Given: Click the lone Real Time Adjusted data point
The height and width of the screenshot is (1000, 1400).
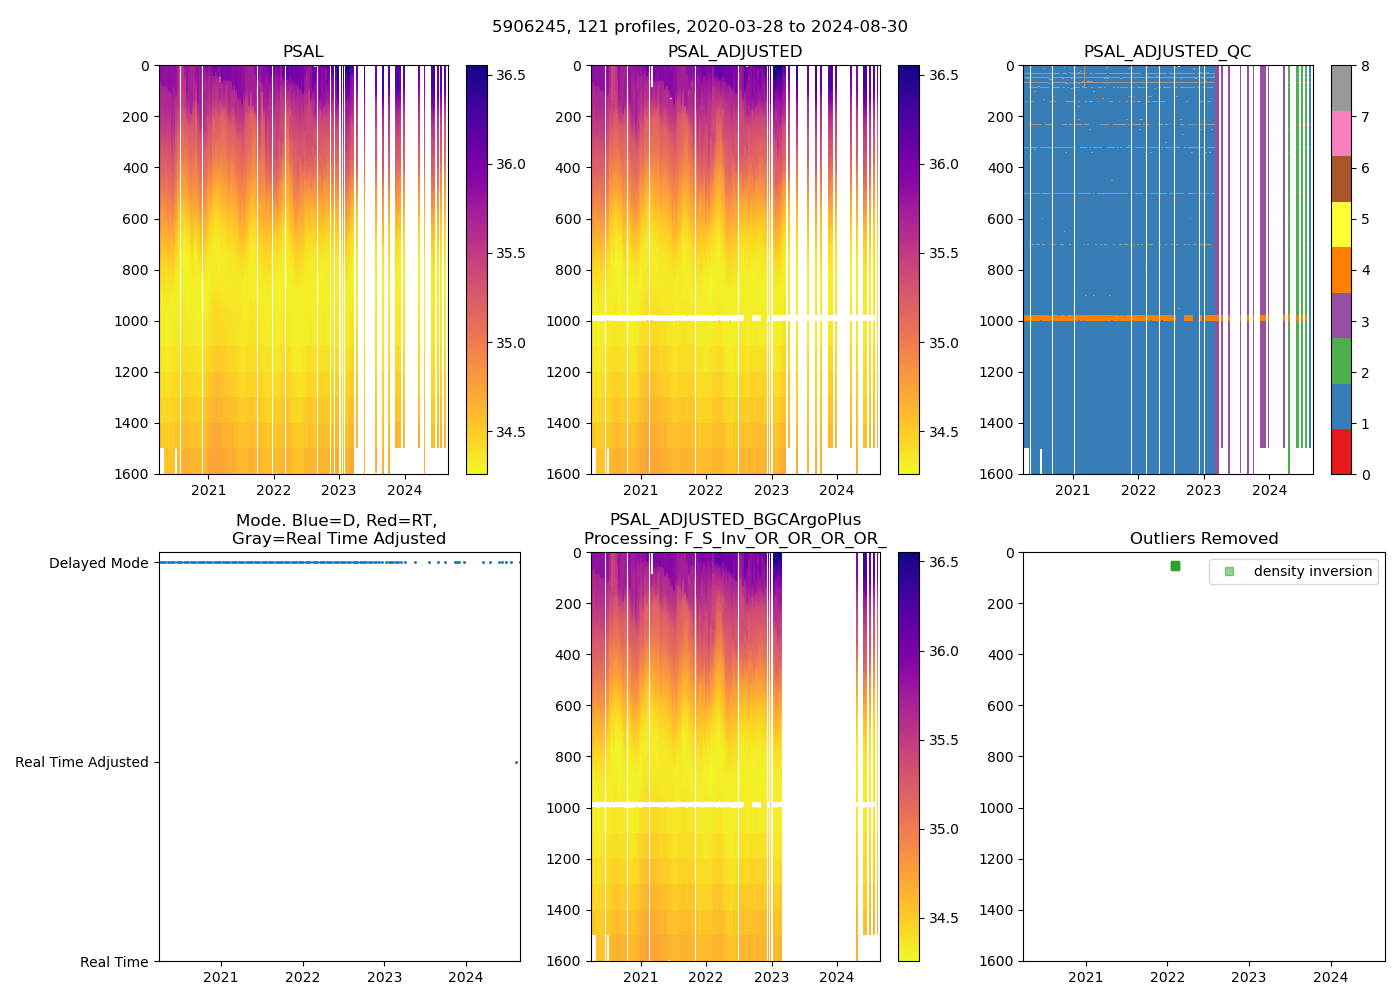Looking at the screenshot, I should (516, 762).
